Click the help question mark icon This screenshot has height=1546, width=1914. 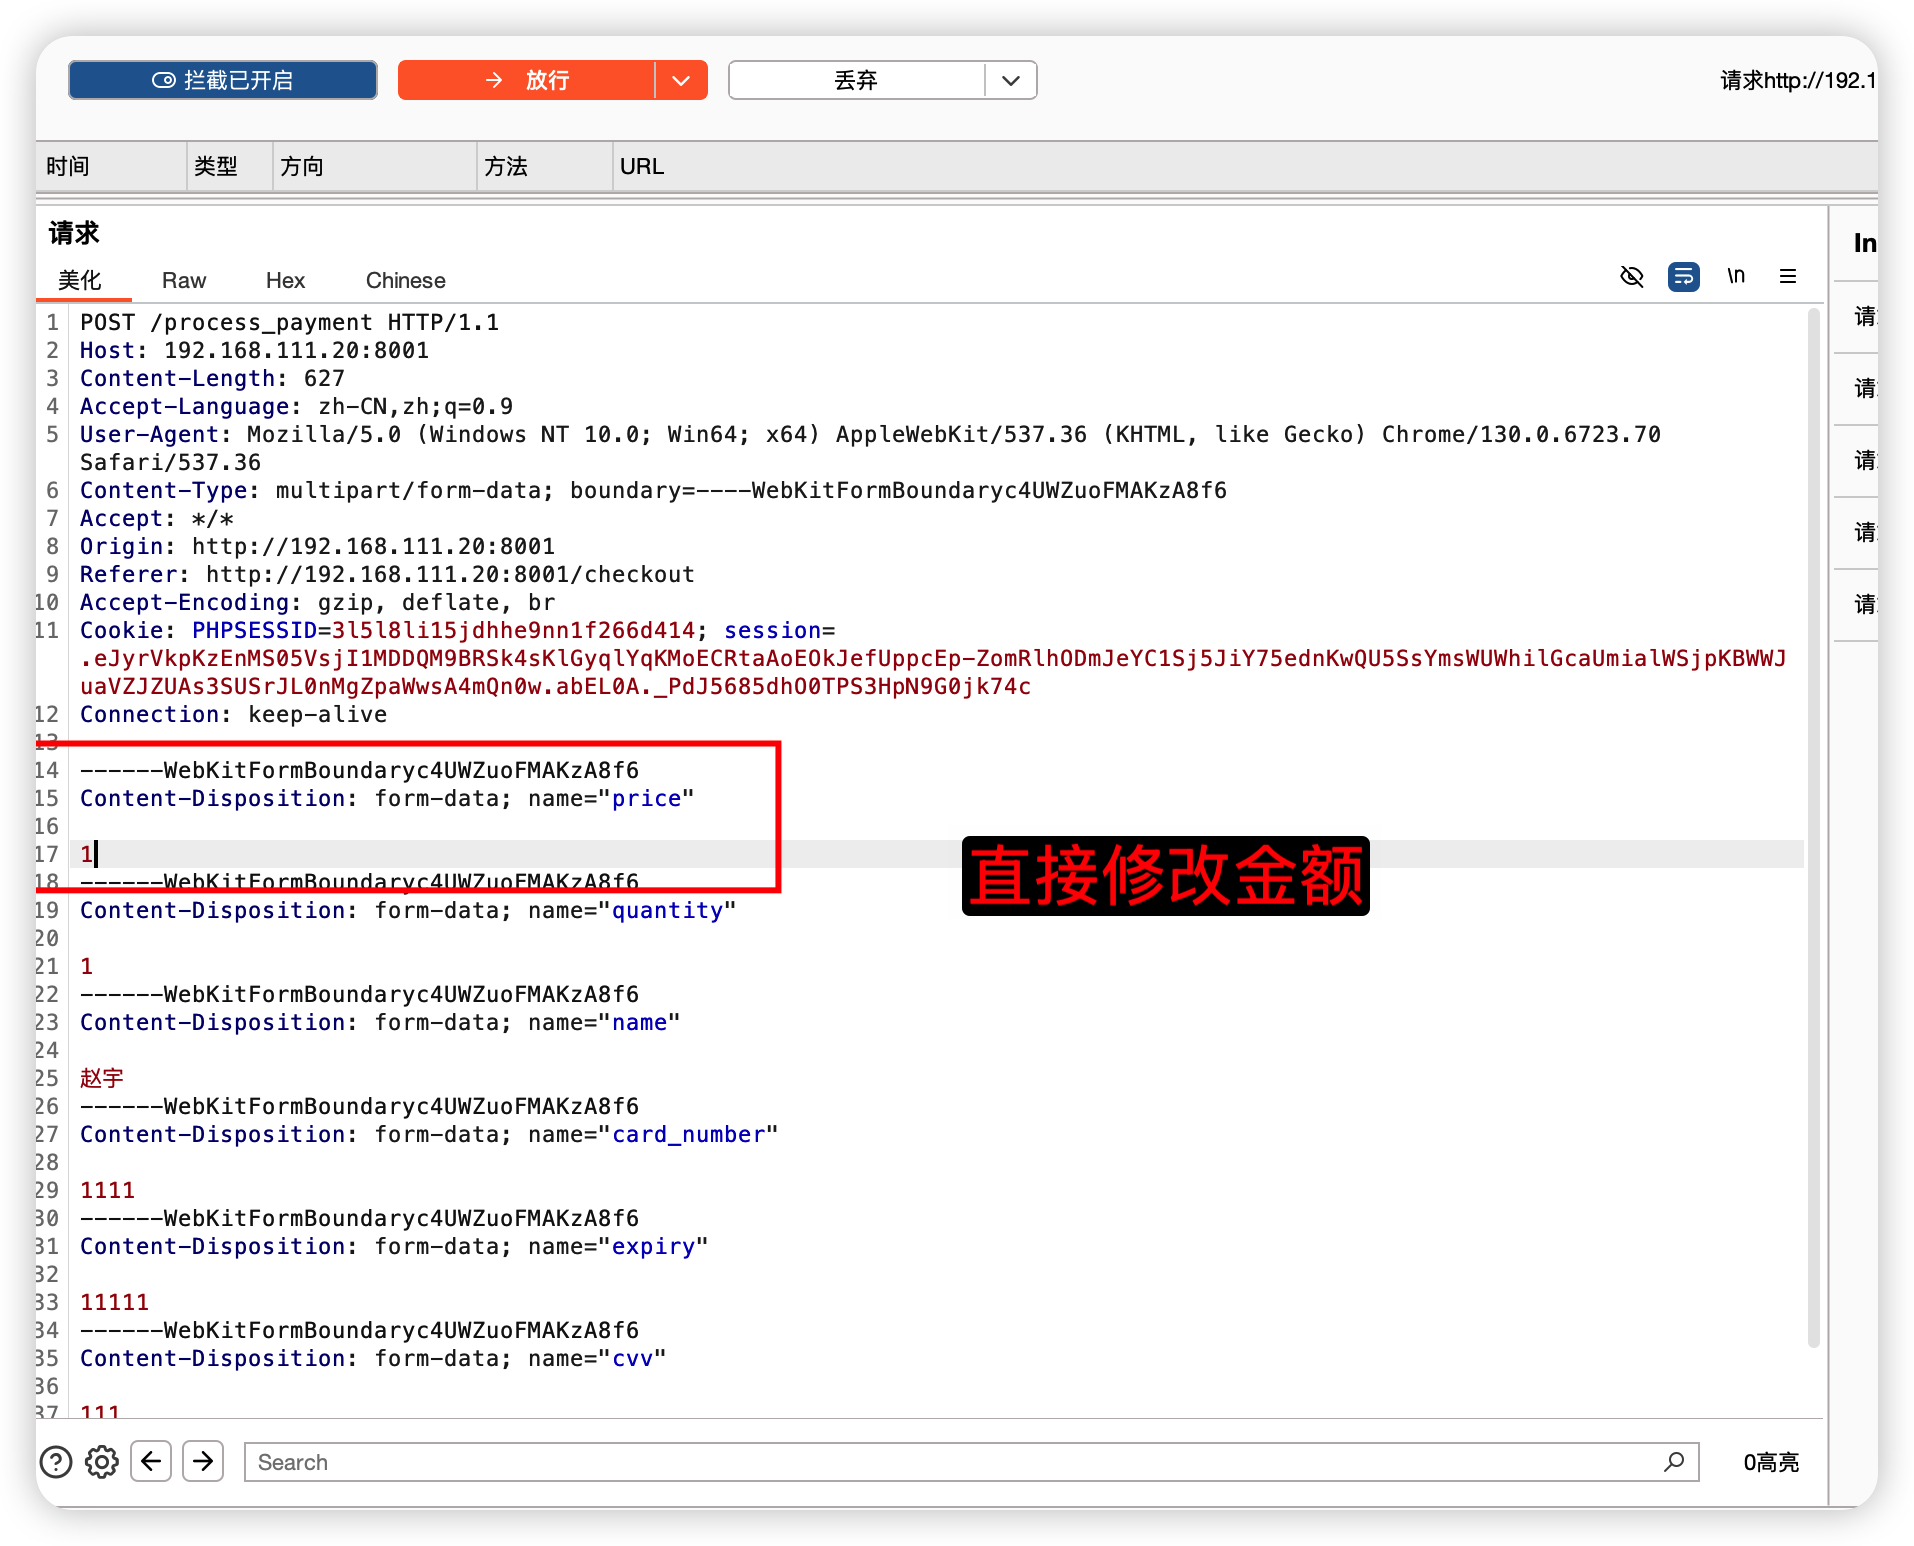click(56, 1462)
